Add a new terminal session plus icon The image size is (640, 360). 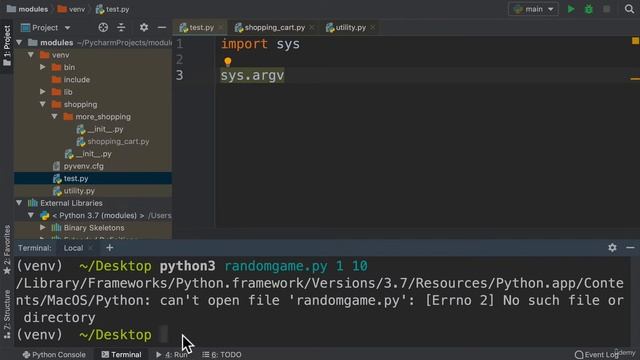[109, 247]
